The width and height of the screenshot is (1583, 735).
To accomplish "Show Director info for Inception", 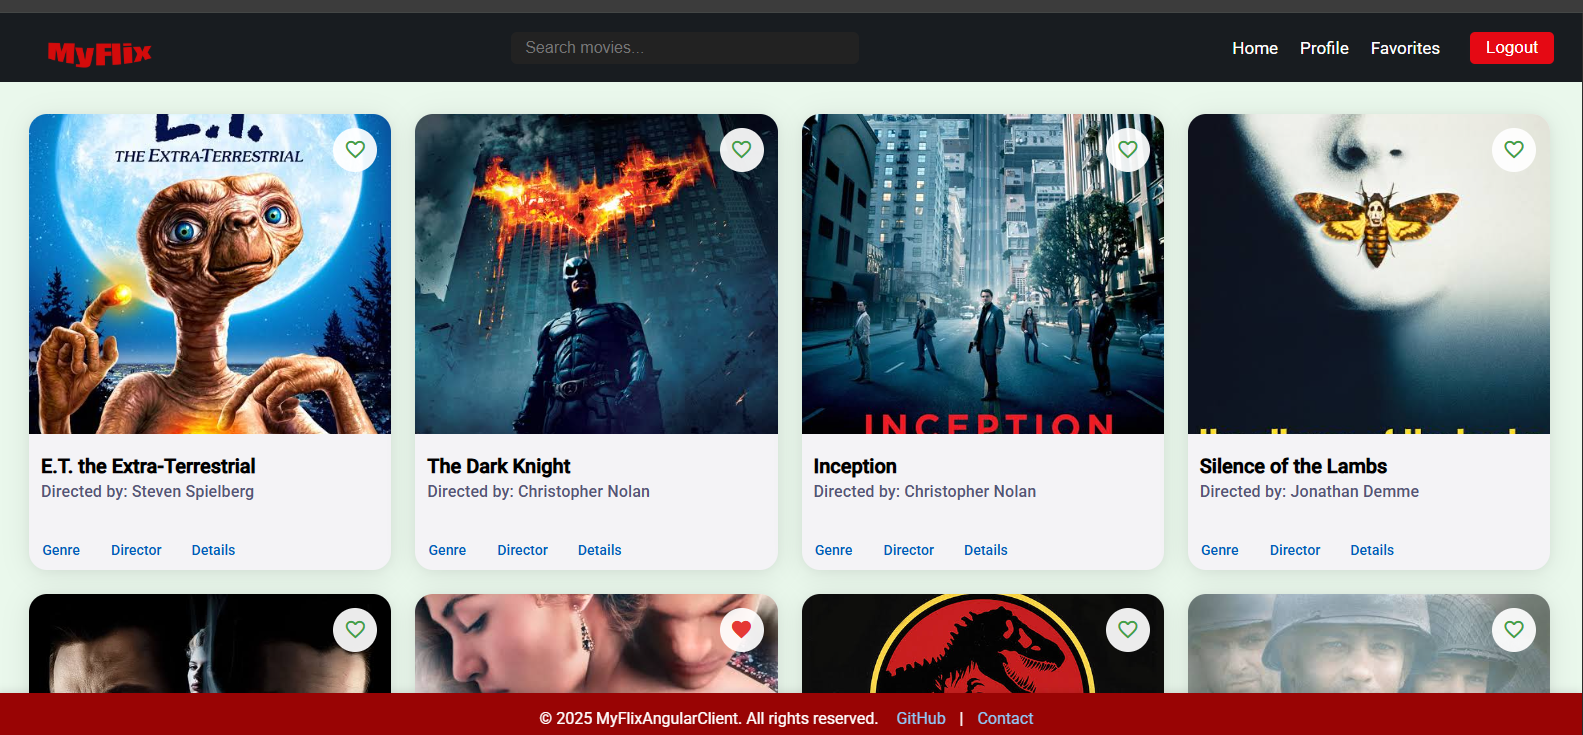I will coord(909,550).
